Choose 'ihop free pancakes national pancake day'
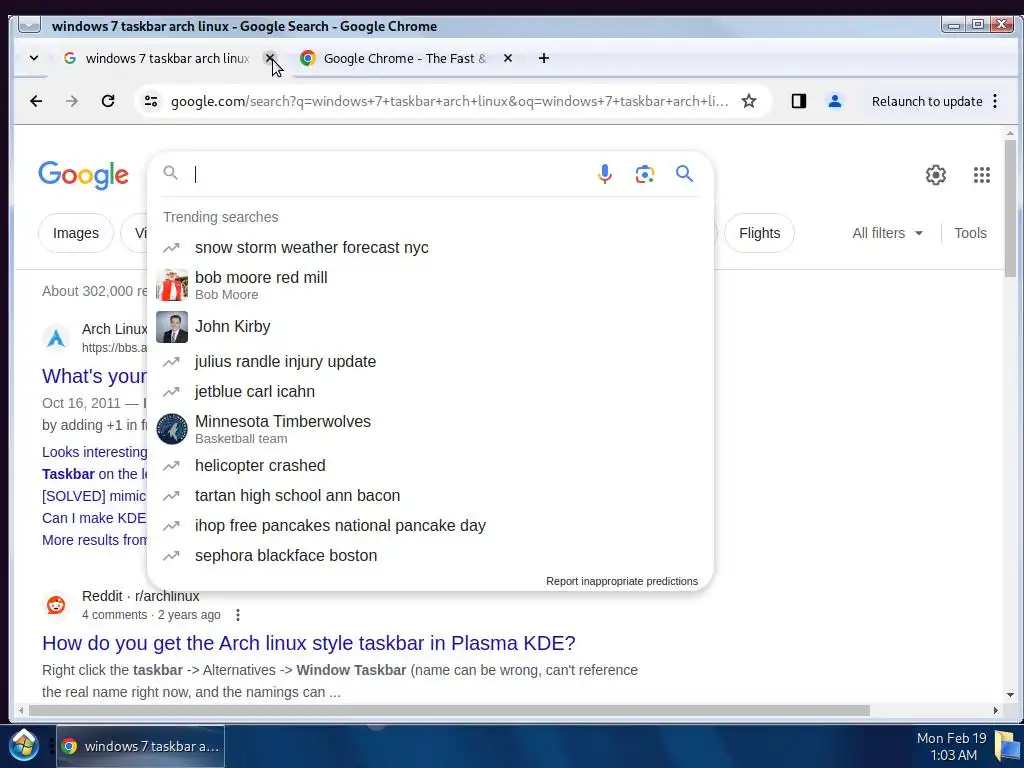 pyautogui.click(x=430, y=526)
